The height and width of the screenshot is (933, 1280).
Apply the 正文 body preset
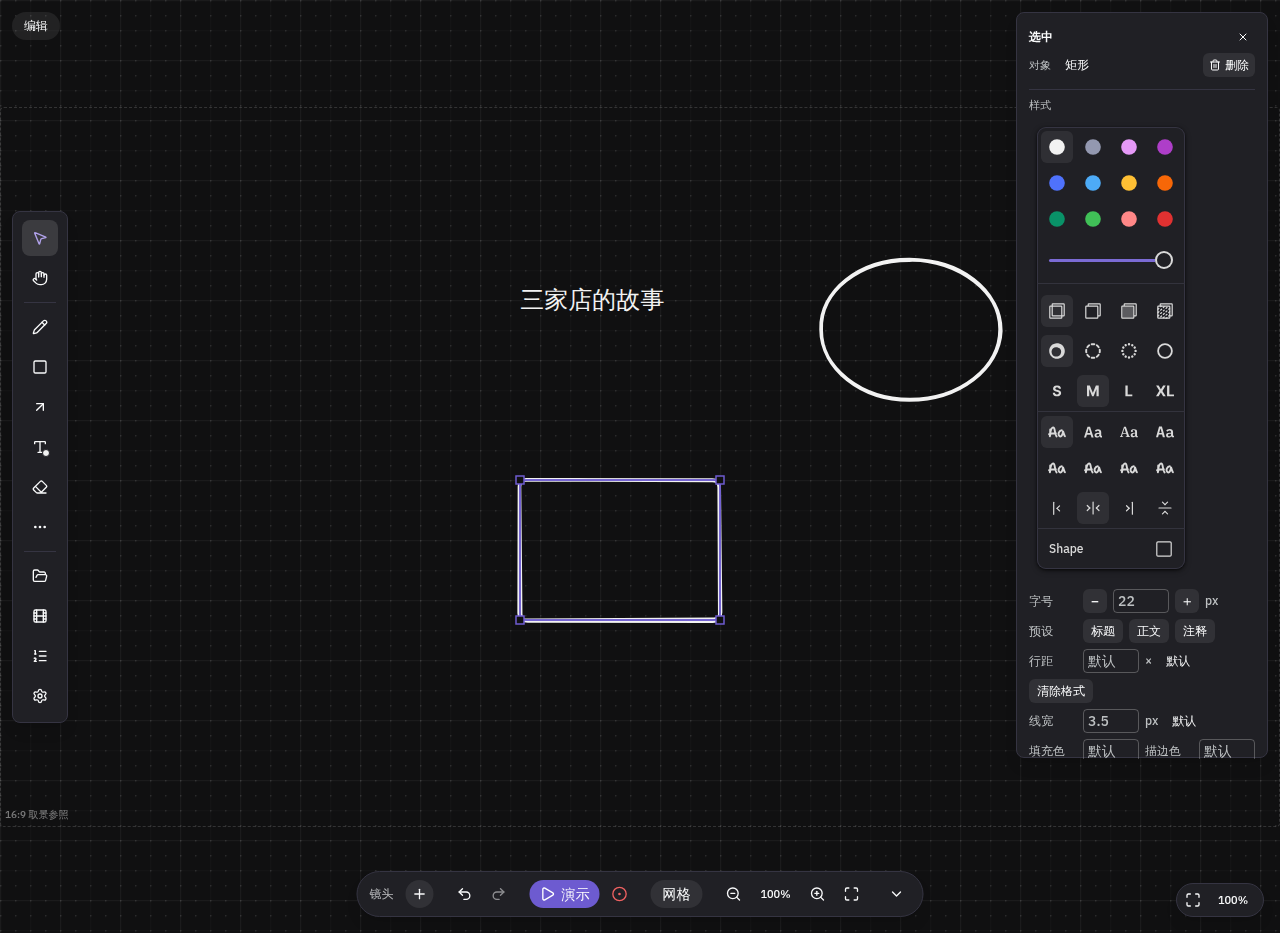coord(1149,631)
